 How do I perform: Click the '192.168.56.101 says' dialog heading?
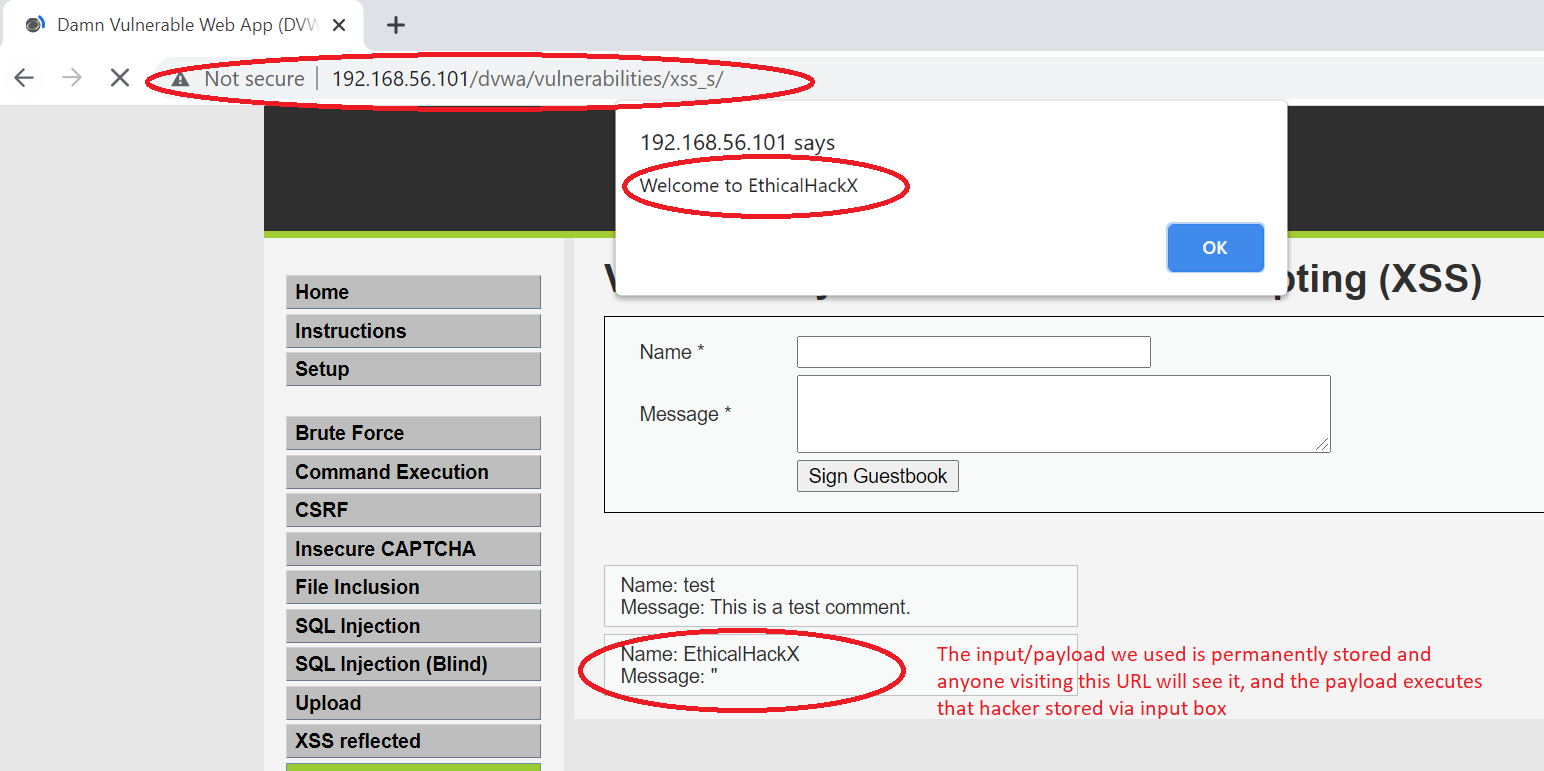(x=737, y=142)
